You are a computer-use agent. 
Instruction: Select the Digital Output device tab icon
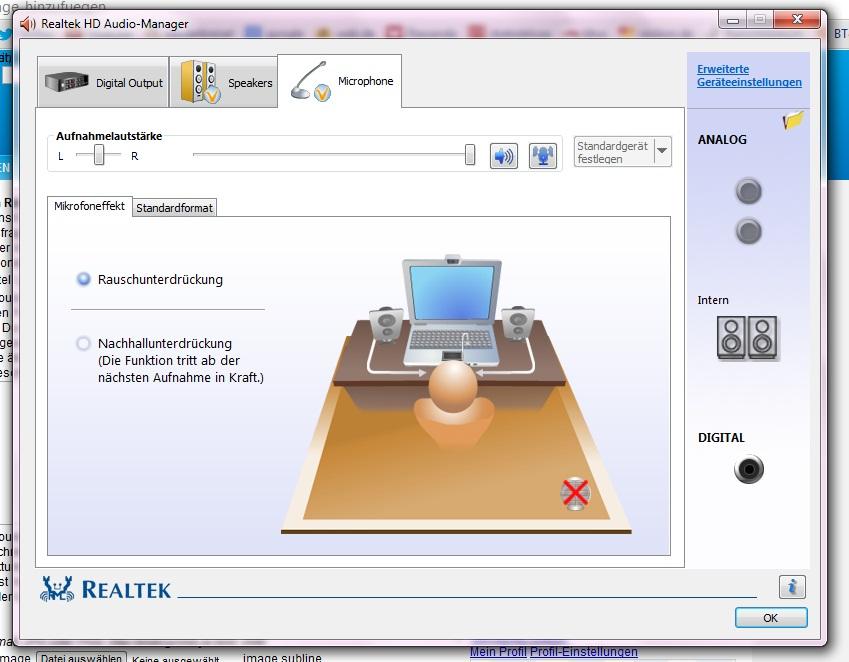(x=67, y=82)
